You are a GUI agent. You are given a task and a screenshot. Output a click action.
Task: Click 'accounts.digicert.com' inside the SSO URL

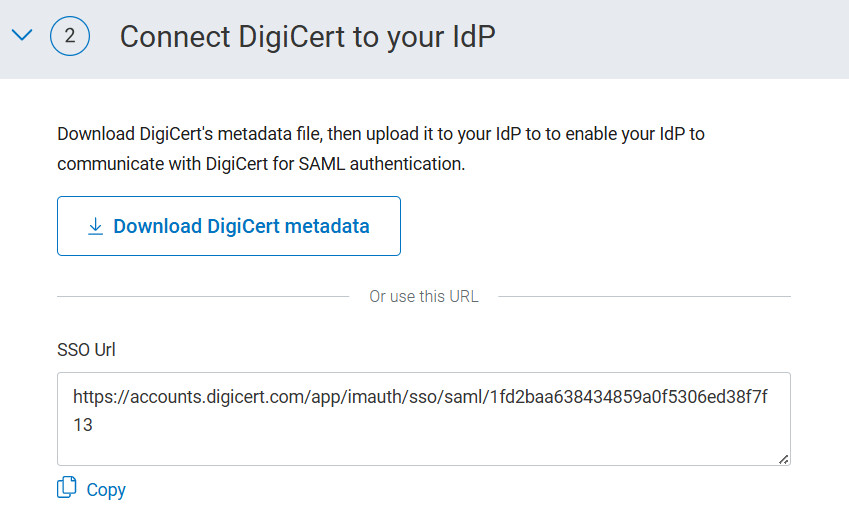(x=211, y=397)
